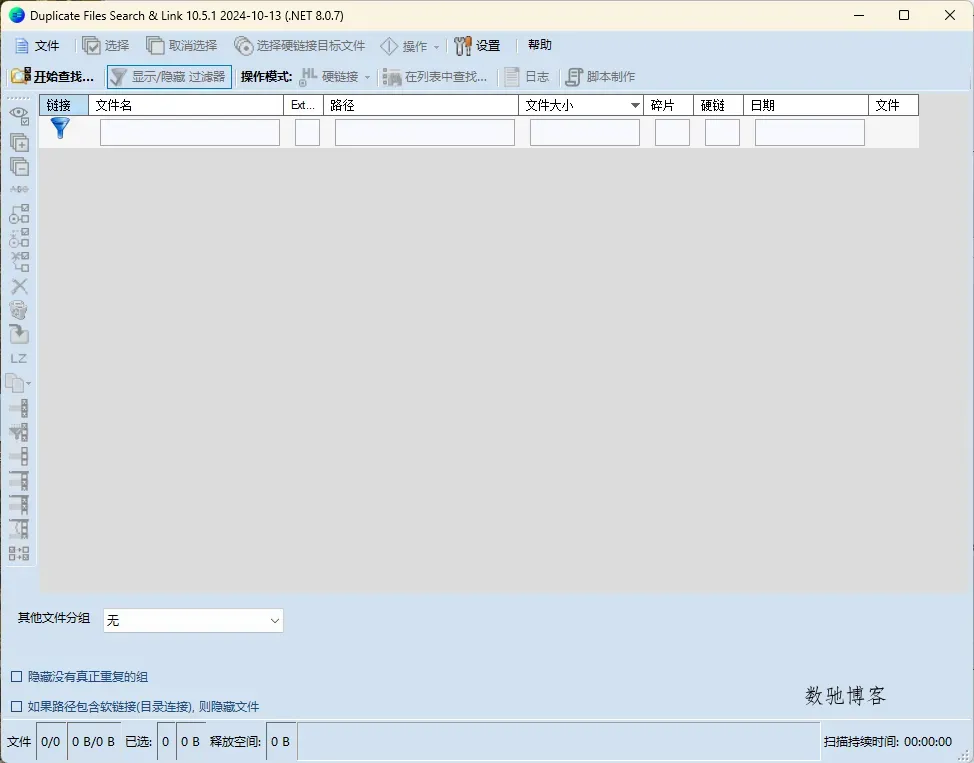Viewport: 974px width, 763px height.
Task: Open the 其他文件分组 combo box
Action: point(193,621)
